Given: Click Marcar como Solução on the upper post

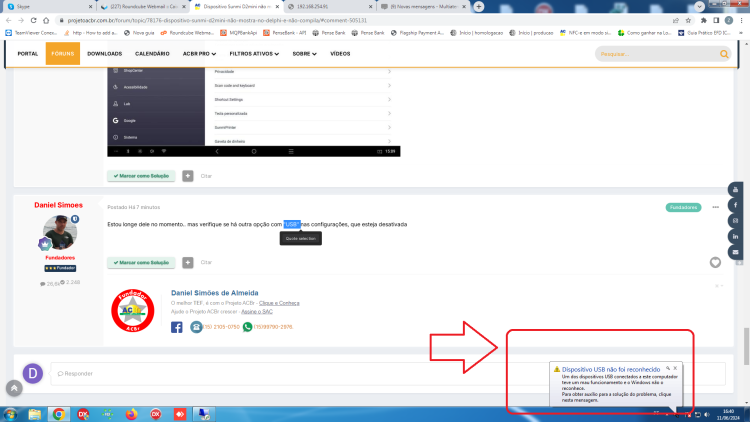Looking at the screenshot, I should tap(141, 176).
